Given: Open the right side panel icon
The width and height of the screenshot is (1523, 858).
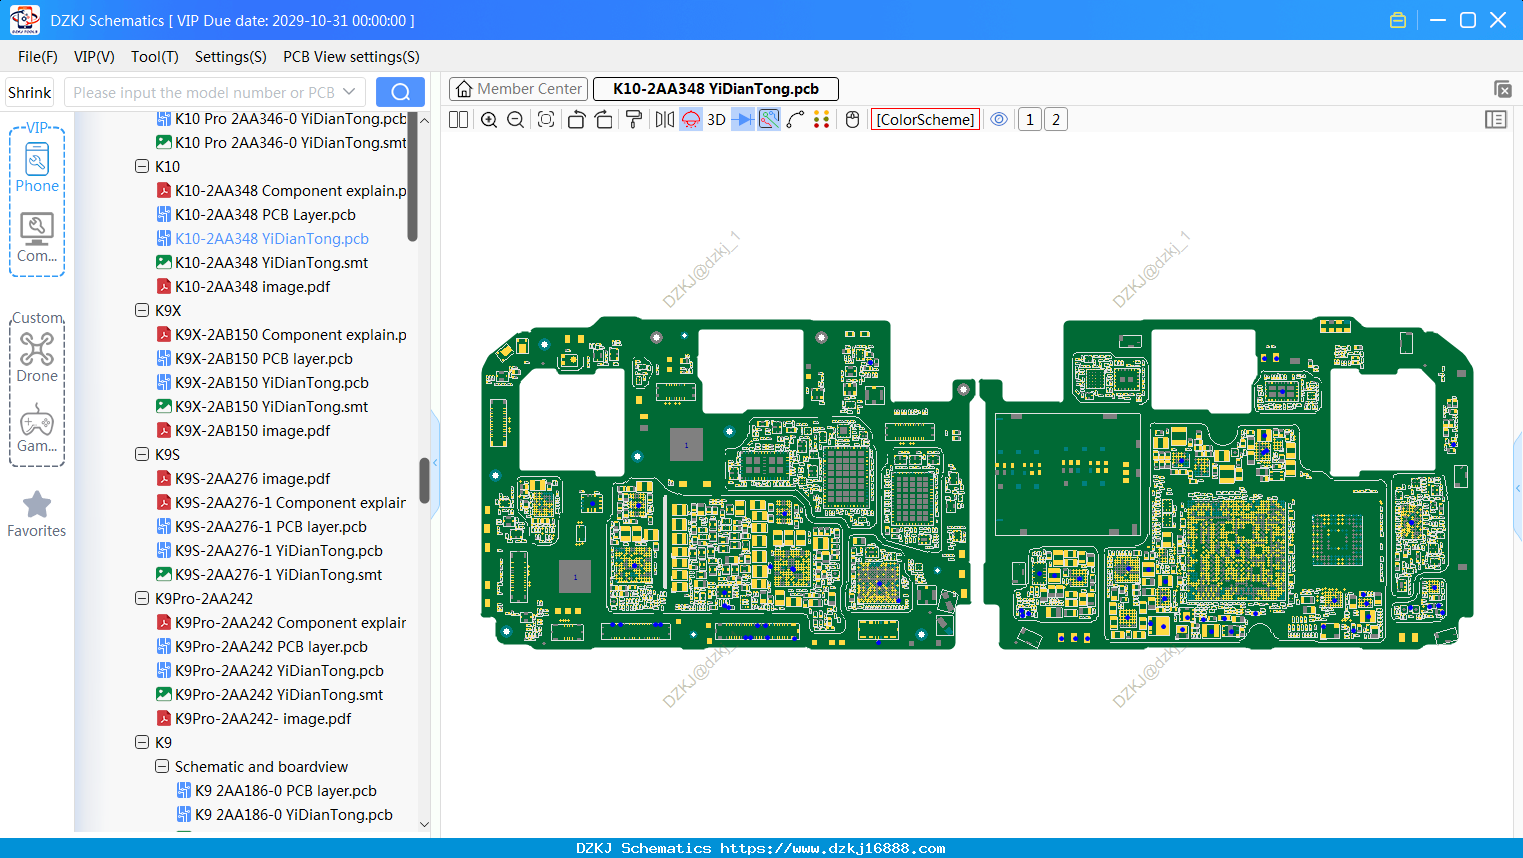Looking at the screenshot, I should pos(1496,119).
